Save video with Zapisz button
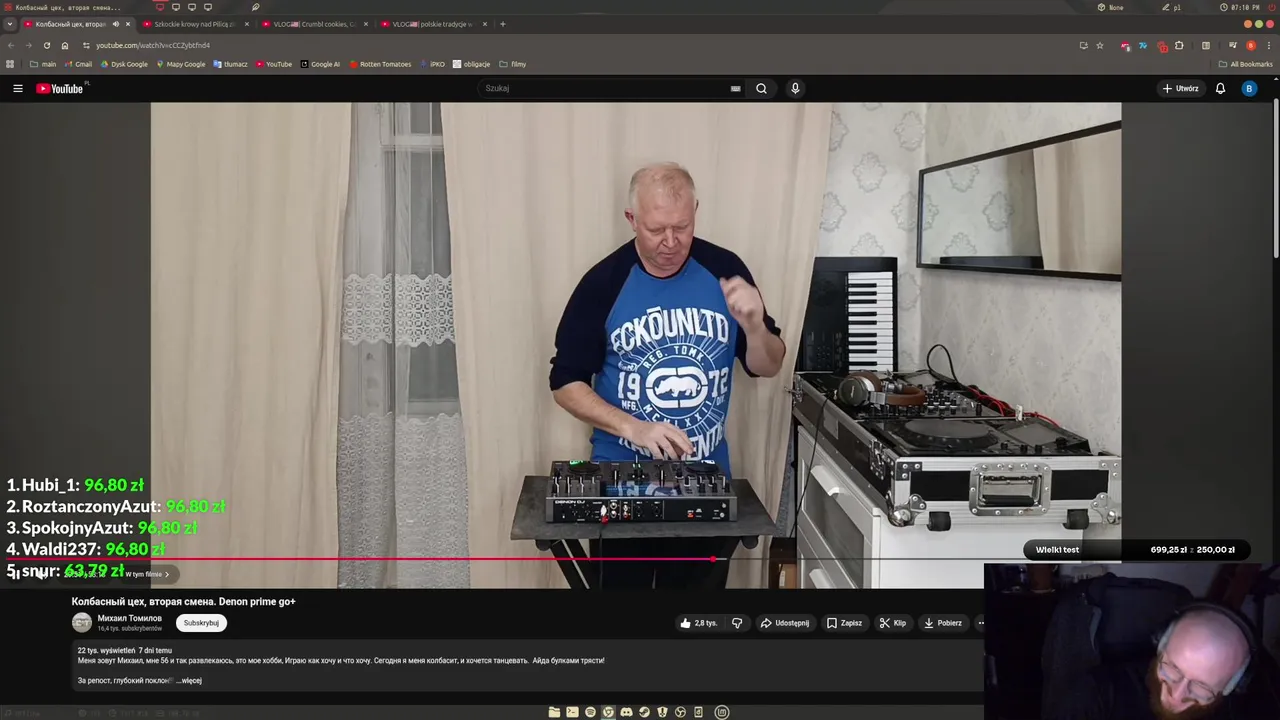Screen dimensions: 1280x720 coord(844,623)
